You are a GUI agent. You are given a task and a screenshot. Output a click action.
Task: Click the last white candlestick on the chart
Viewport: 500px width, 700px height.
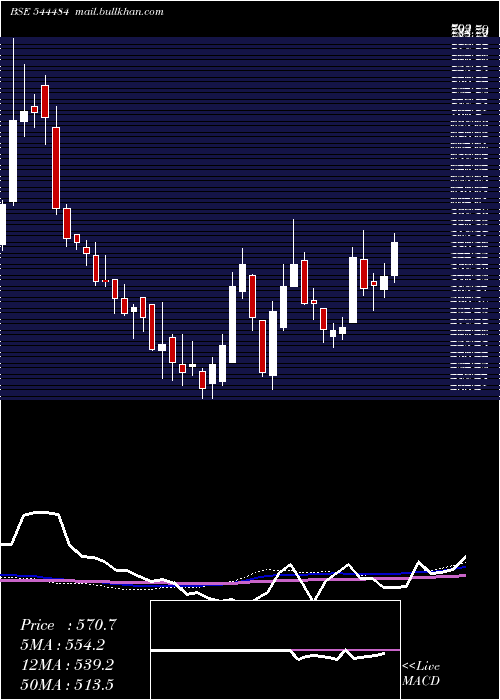[x=394, y=258]
